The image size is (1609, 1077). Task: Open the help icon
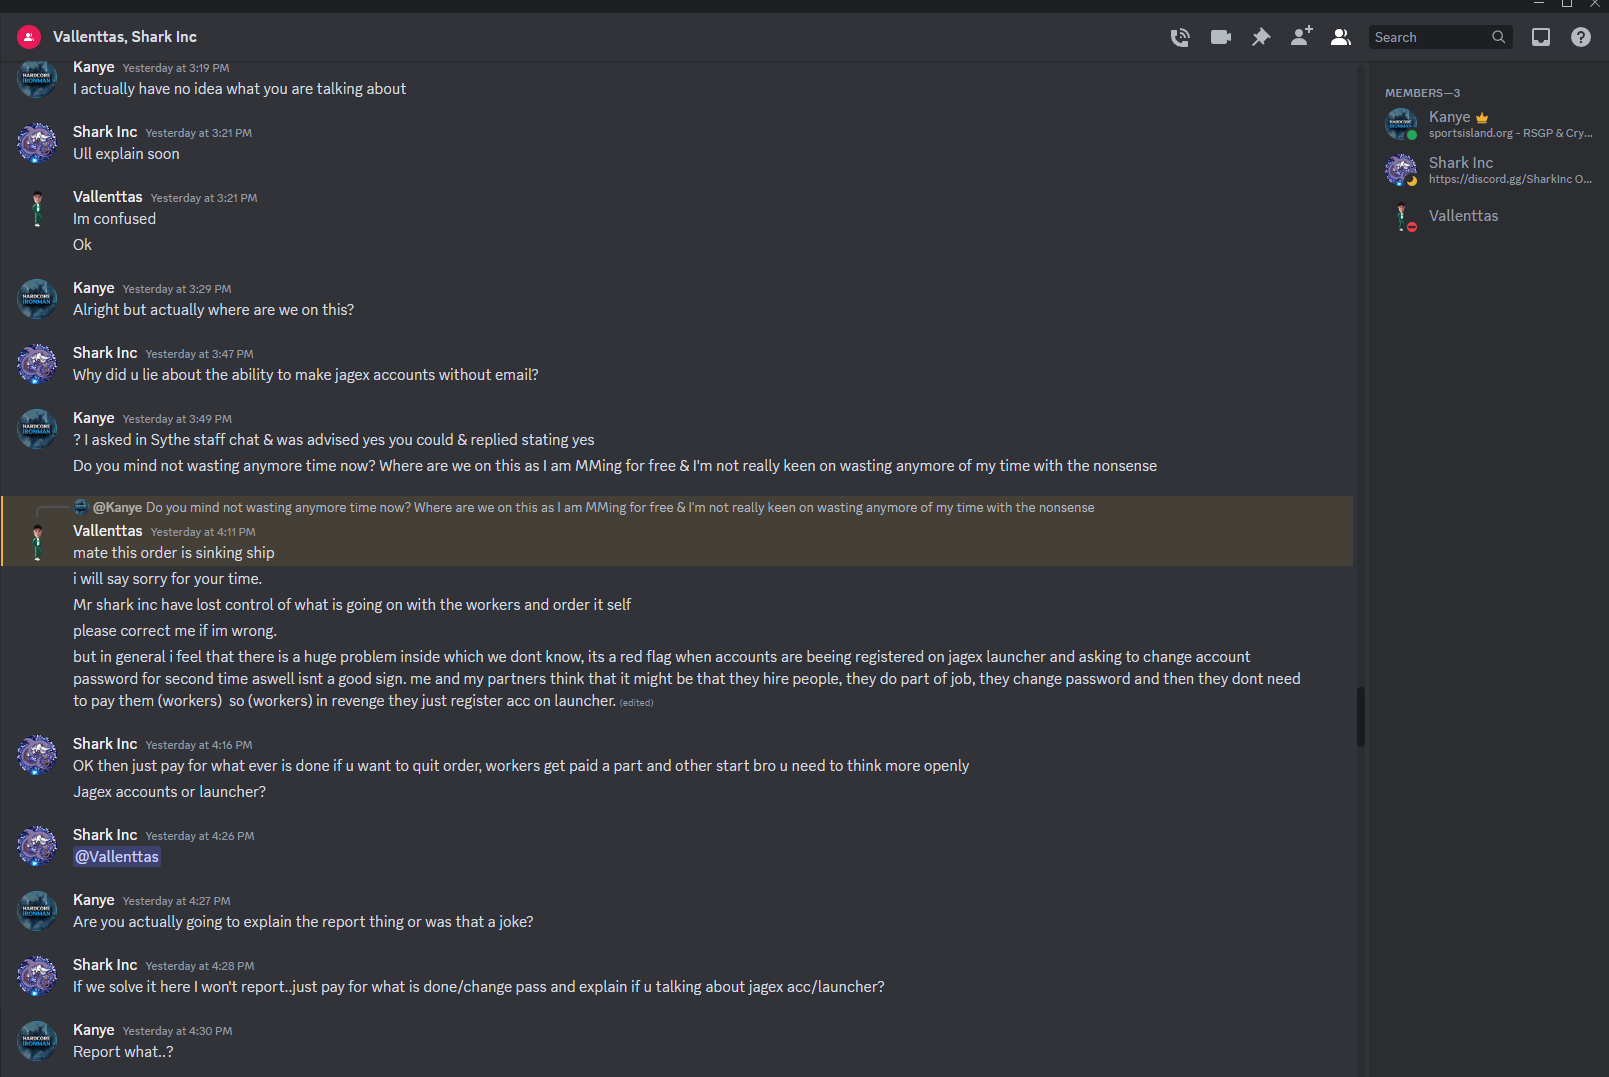coord(1581,37)
